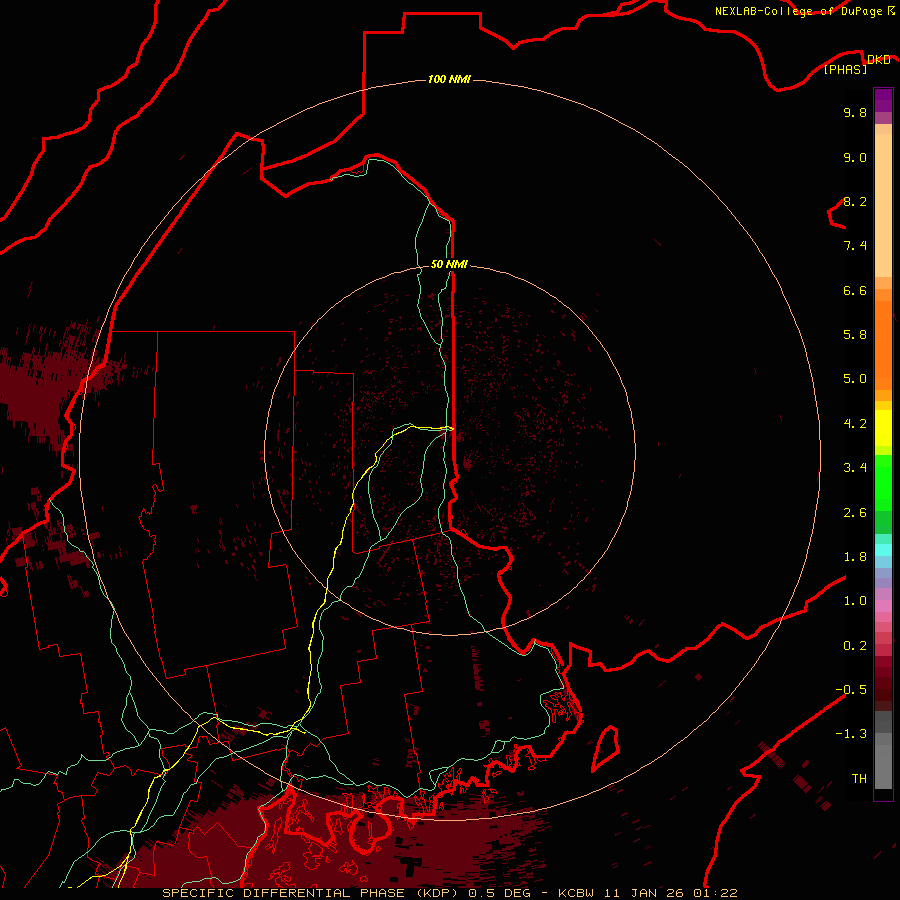Click the 9.8 scale value
900x900 pixels.
[x=855, y=112]
